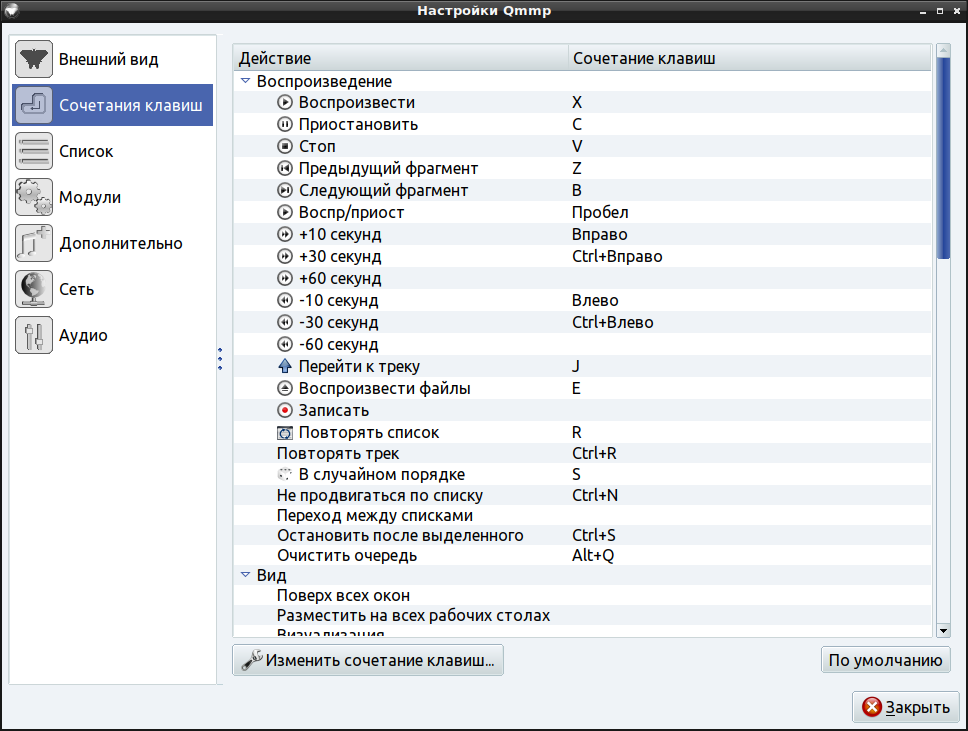Viewport: 968px width, 731px height.
Task: Sort by the Действие column header
Action: pos(400,59)
